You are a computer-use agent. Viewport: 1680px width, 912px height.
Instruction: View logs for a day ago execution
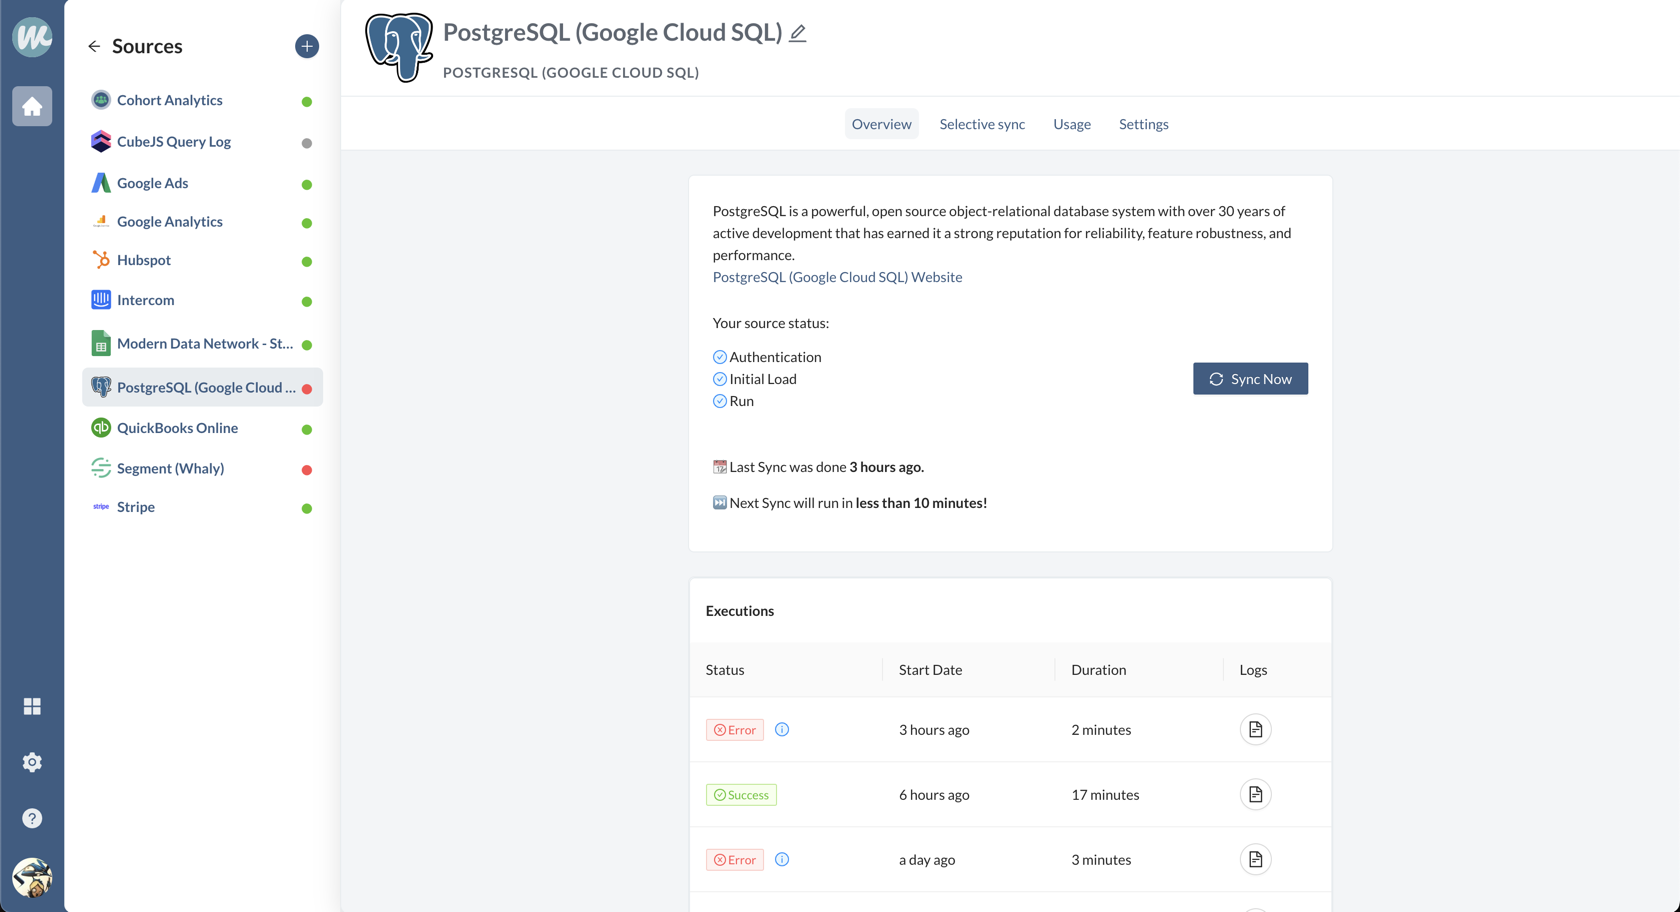point(1255,859)
